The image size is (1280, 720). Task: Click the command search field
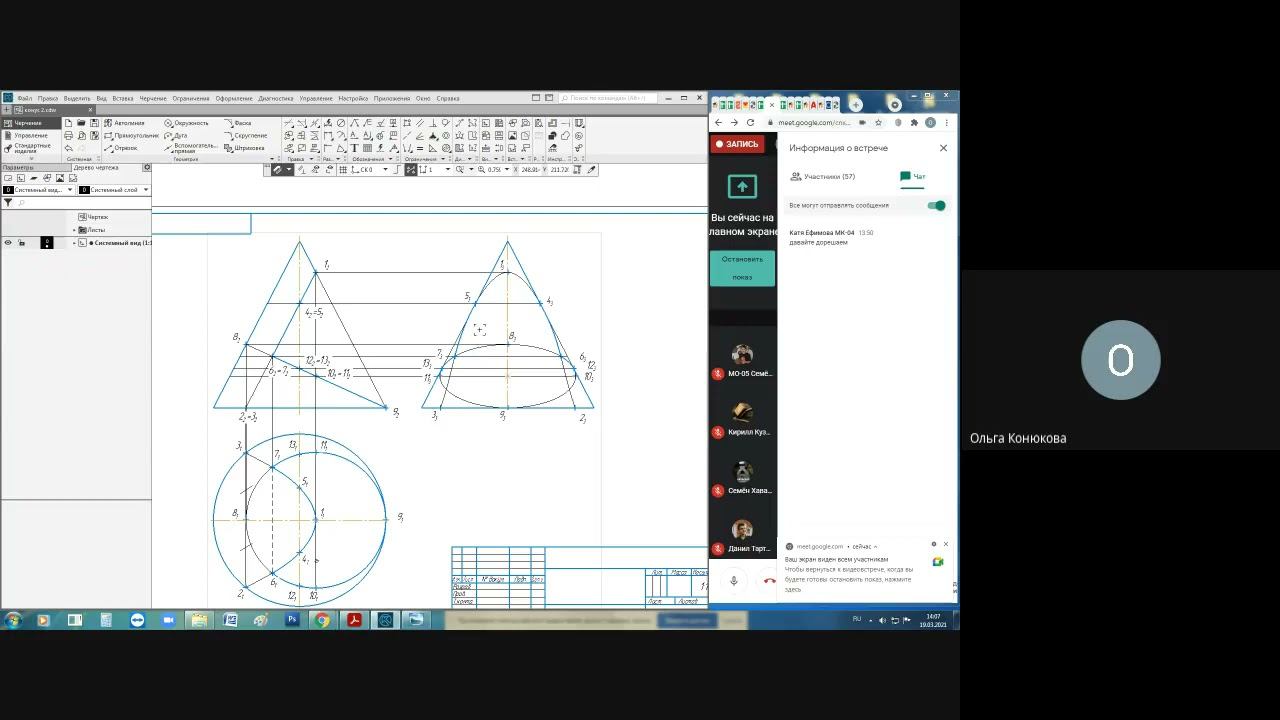608,98
